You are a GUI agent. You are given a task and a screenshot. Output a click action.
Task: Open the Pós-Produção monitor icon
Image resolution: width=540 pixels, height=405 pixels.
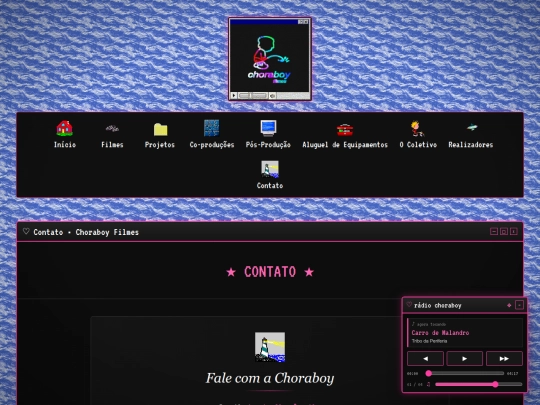point(268,128)
